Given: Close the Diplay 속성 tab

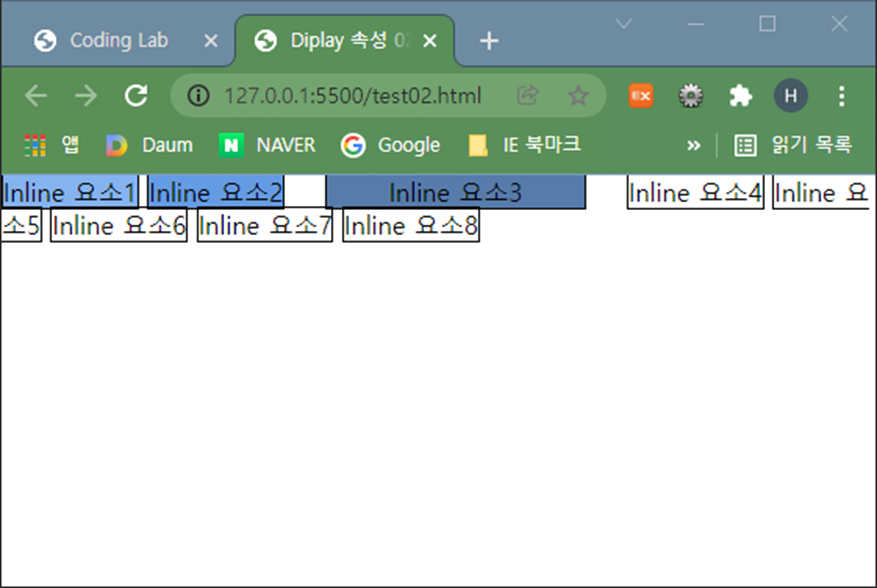Looking at the screenshot, I should tap(430, 41).
